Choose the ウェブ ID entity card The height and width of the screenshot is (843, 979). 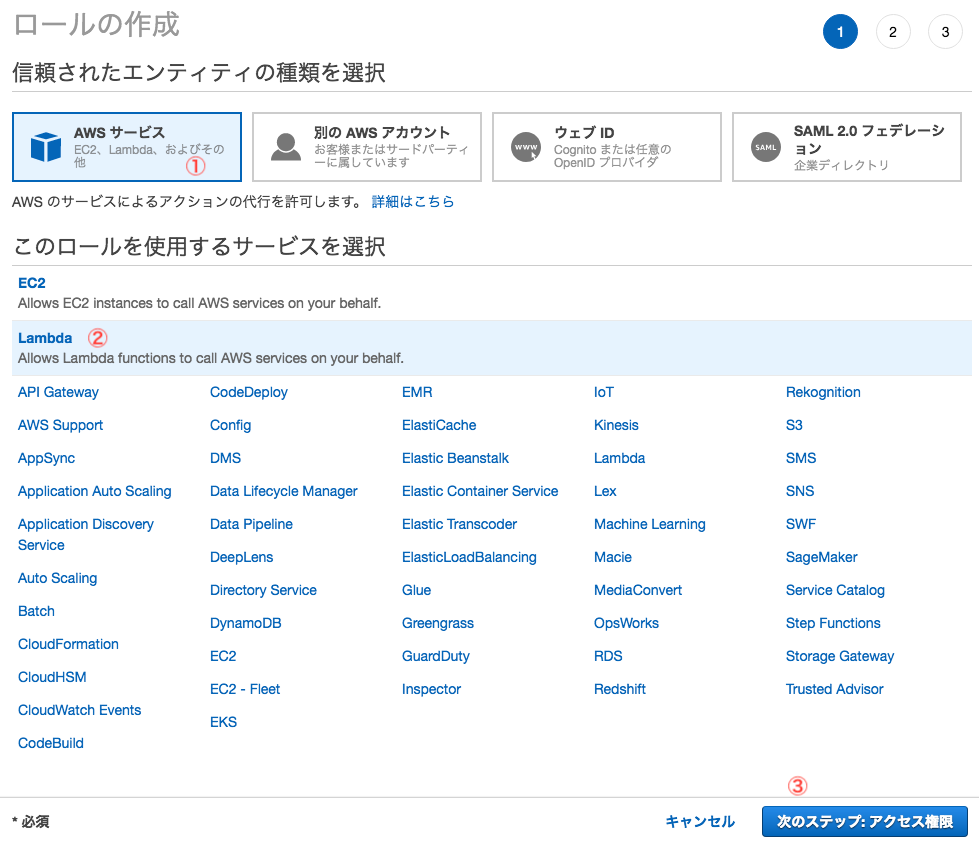tap(607, 147)
